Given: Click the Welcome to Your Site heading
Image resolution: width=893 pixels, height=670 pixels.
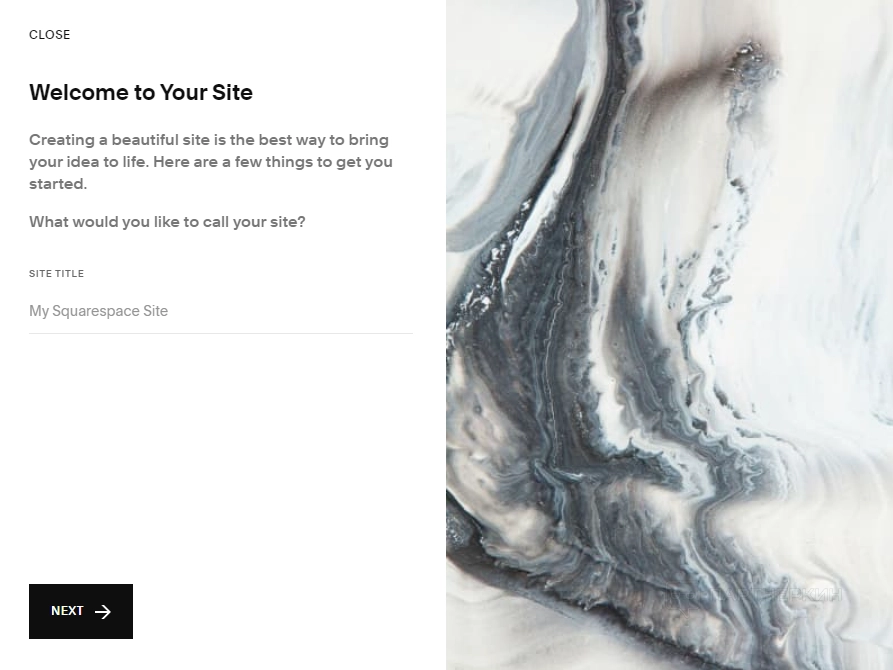Looking at the screenshot, I should pos(141,92).
